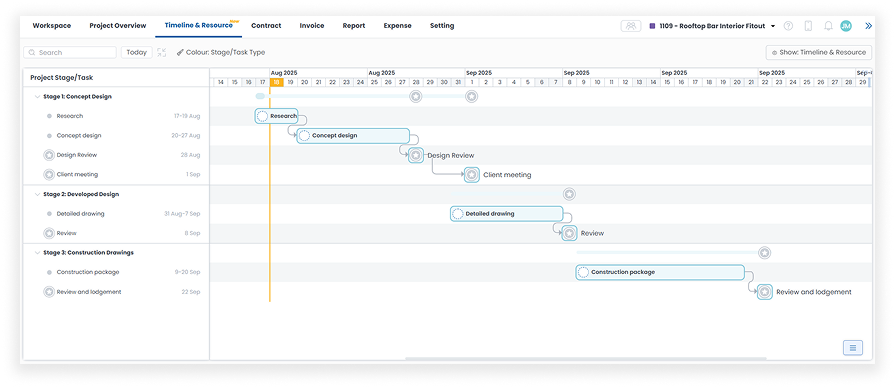Click the Construction package task status circle
This screenshot has height=388, width=895.
tap(583, 272)
